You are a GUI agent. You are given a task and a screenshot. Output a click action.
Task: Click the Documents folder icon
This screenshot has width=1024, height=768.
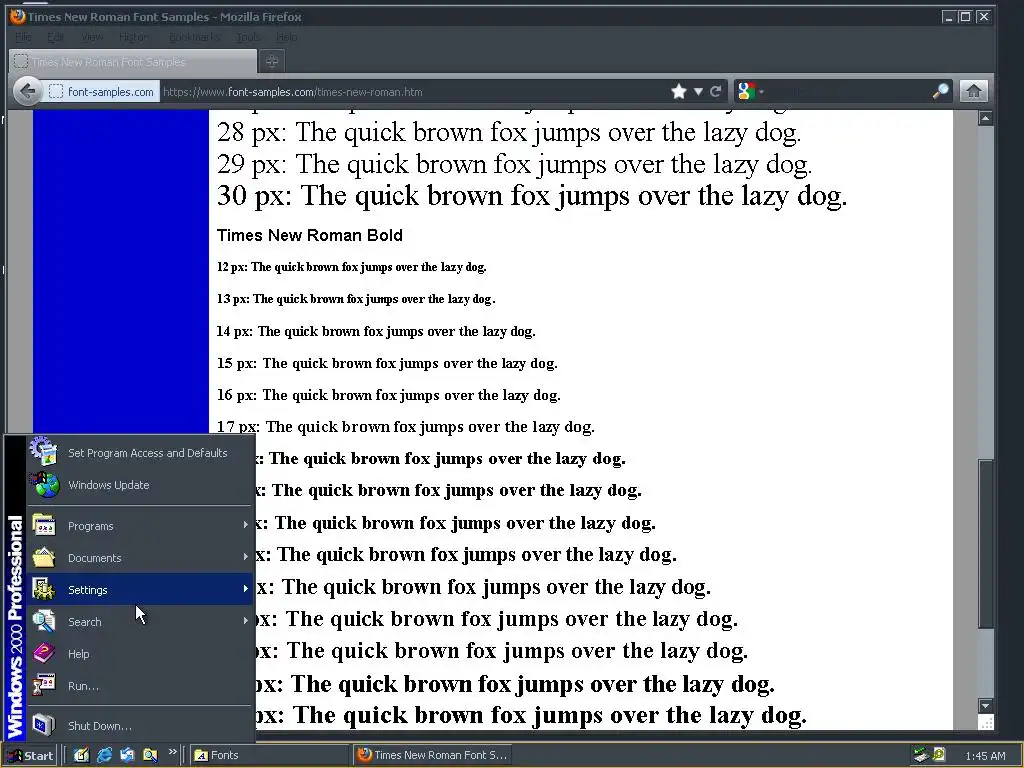pos(44,557)
